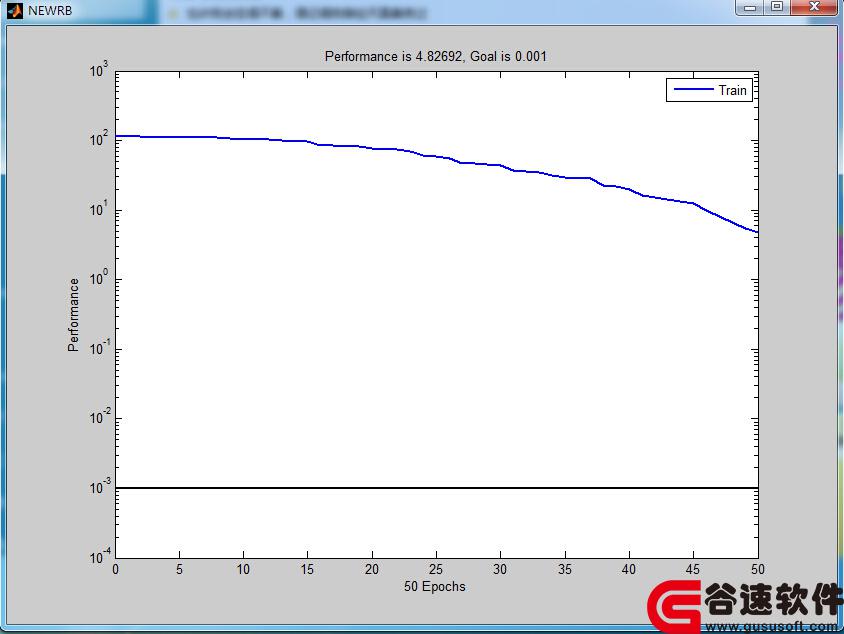
Task: Click the '50 Epochs' x-axis label
Action: pyautogui.click(x=435, y=587)
